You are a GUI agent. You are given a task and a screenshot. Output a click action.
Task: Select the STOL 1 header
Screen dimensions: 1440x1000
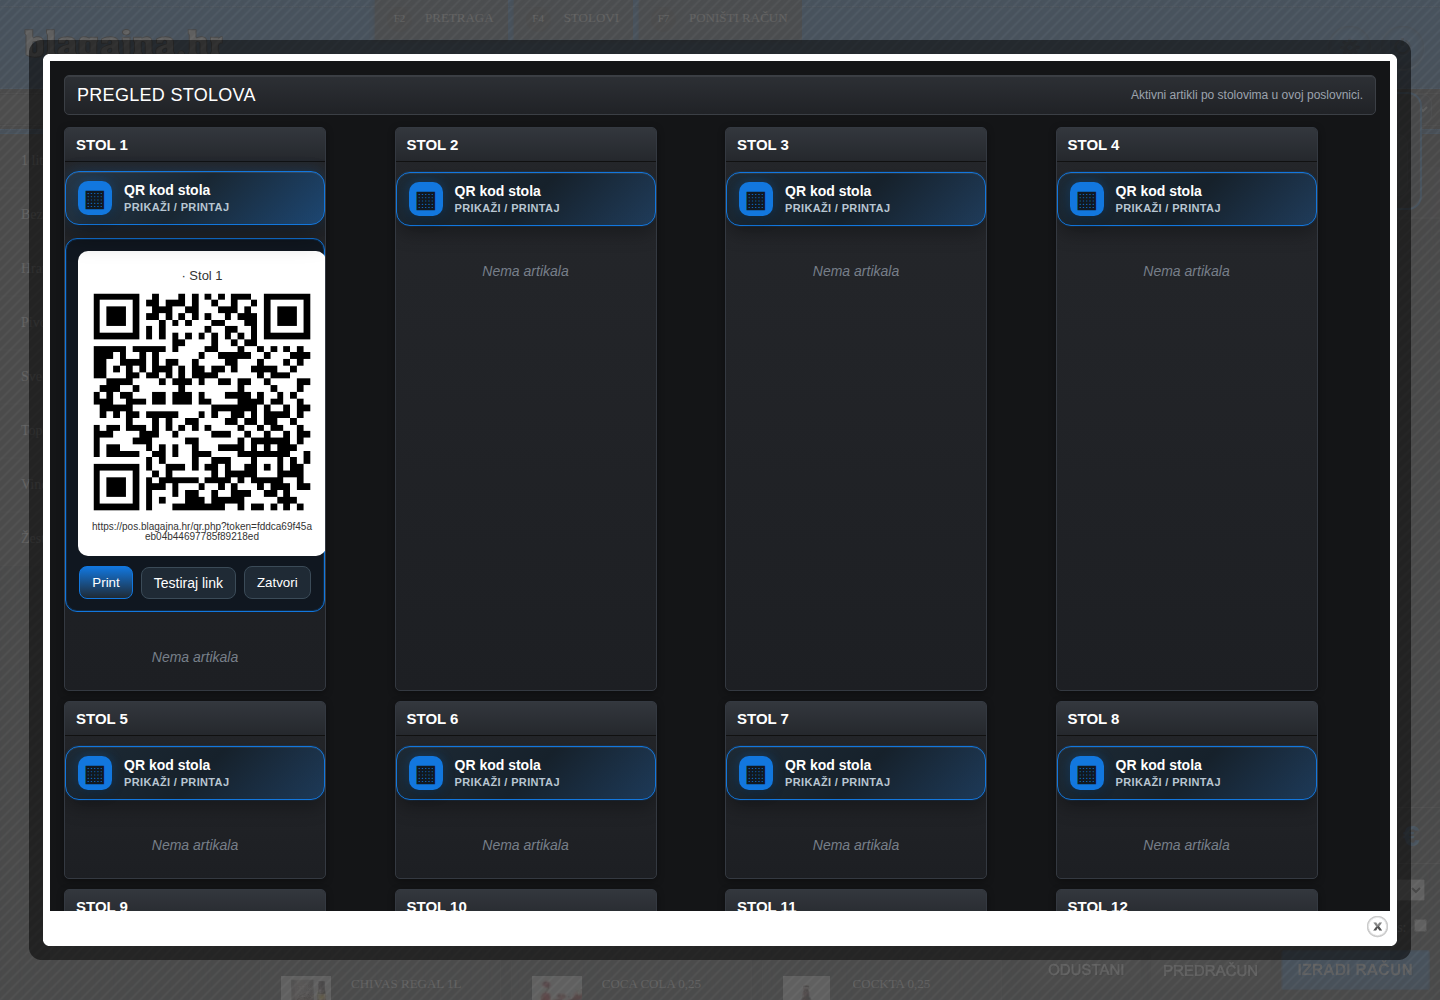pyautogui.click(x=195, y=145)
